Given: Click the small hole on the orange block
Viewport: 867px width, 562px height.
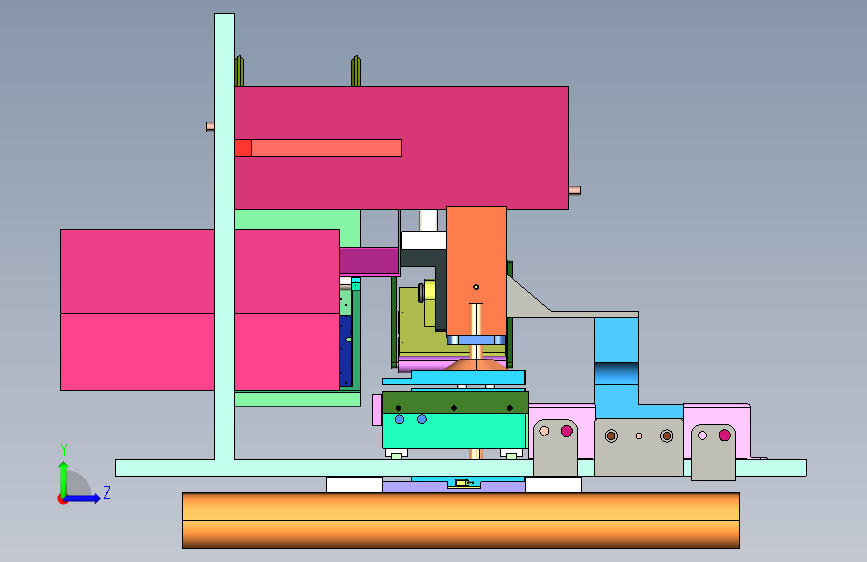Looking at the screenshot, I should pos(476,287).
